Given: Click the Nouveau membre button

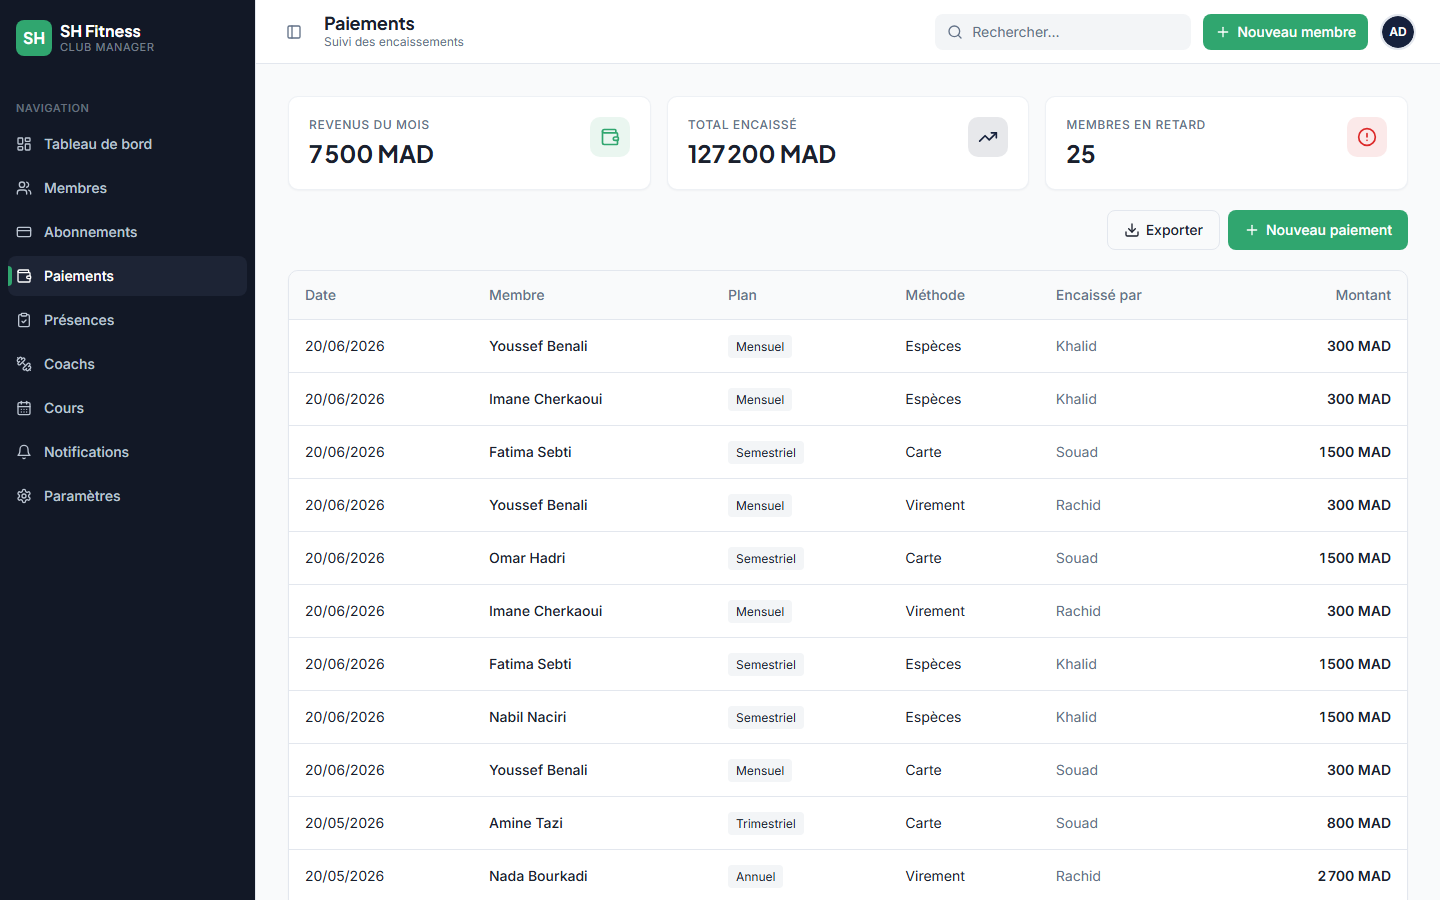Looking at the screenshot, I should pos(1285,32).
